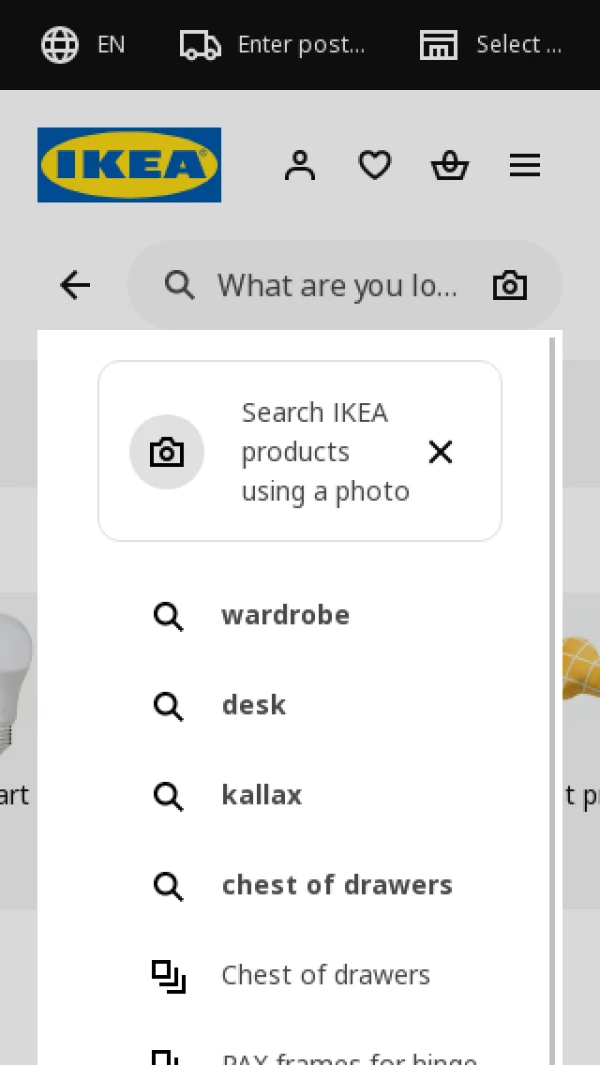Dismiss the photo search suggestion
600x1065 pixels.
click(440, 452)
